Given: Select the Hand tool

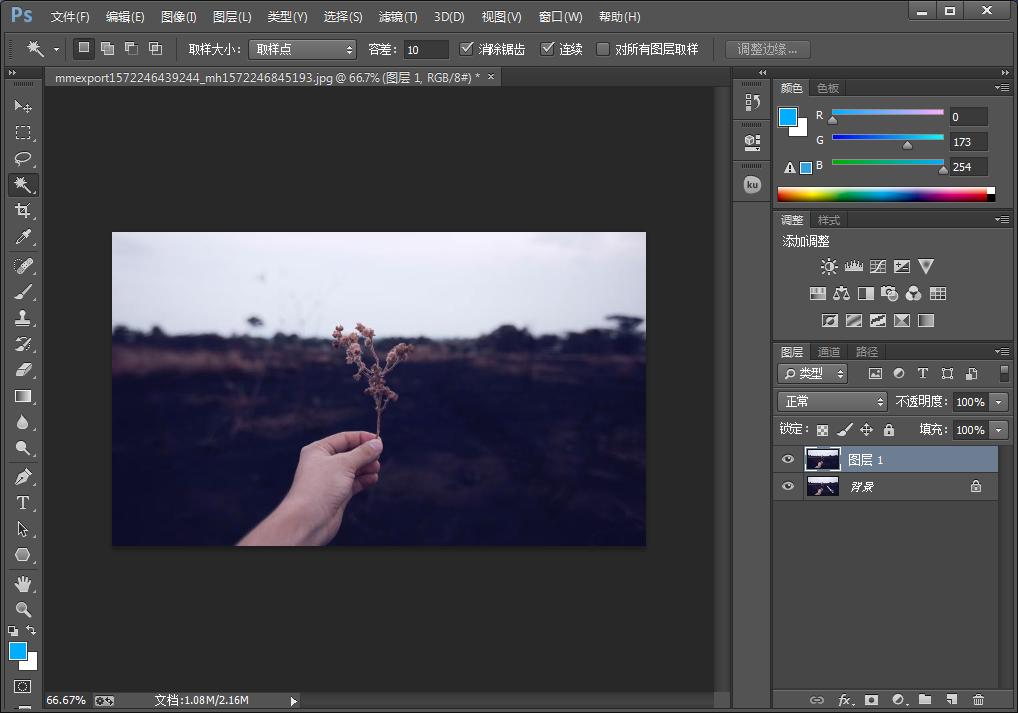Looking at the screenshot, I should point(22,583).
